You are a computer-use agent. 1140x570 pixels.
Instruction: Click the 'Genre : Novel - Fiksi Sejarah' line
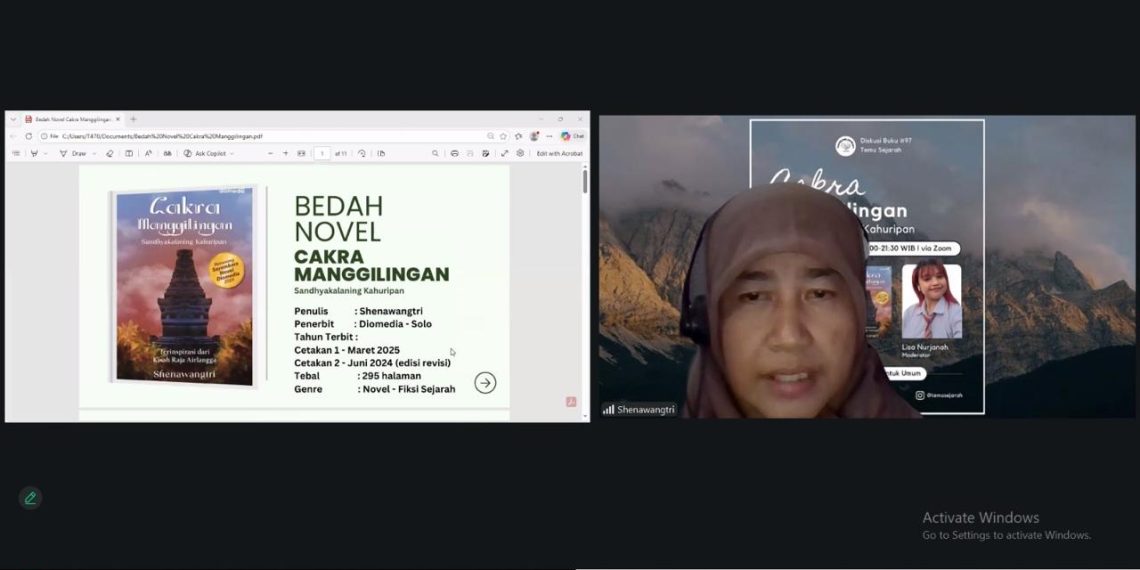[374, 389]
